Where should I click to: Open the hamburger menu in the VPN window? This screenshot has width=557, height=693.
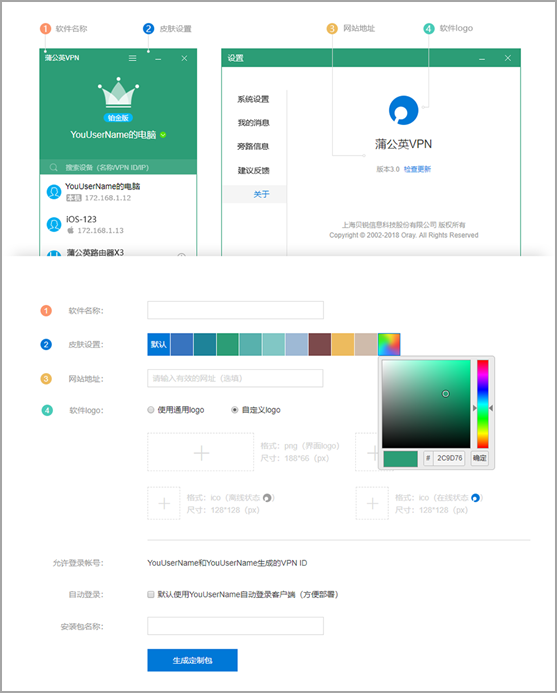click(x=132, y=58)
